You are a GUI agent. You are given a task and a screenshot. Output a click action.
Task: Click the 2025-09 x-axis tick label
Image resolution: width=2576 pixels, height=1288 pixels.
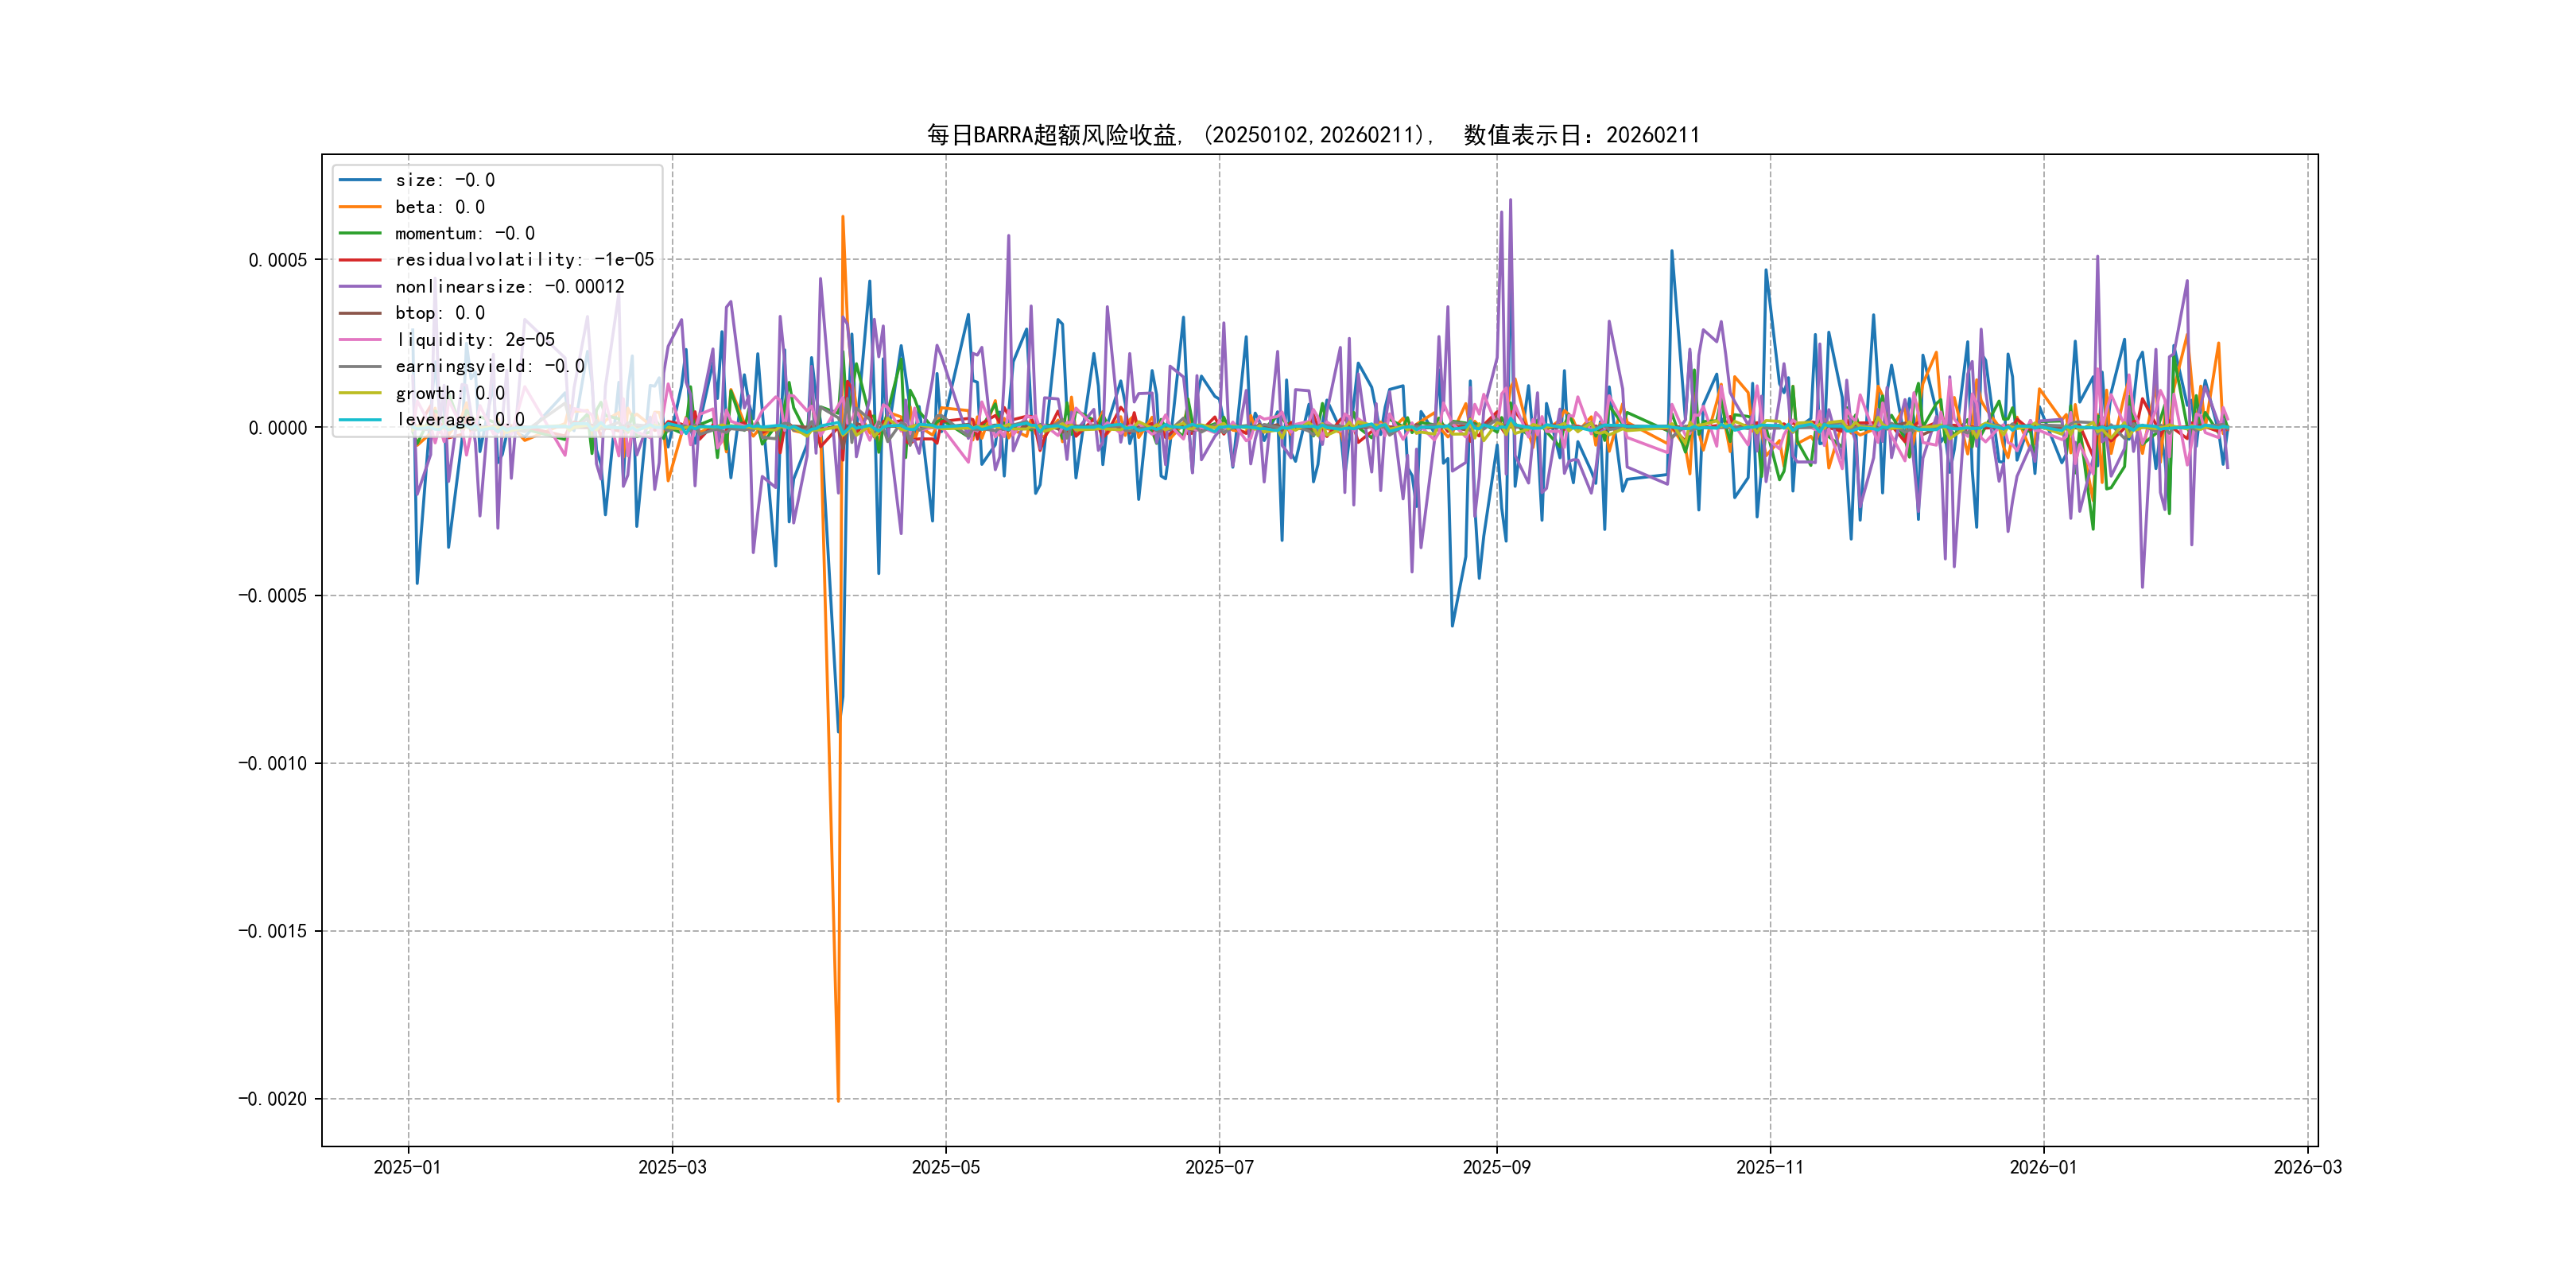[x=1496, y=1167]
